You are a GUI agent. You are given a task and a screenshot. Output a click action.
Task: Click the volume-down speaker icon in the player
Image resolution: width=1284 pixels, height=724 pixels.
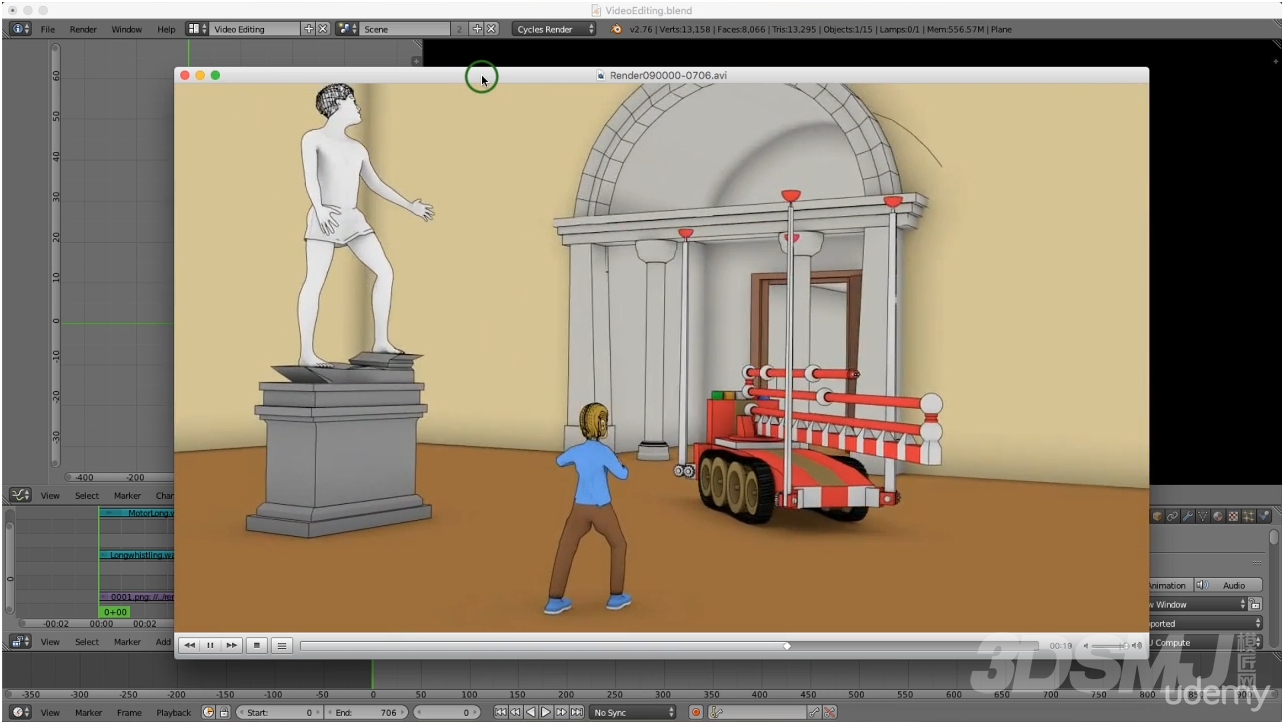click(x=1086, y=646)
